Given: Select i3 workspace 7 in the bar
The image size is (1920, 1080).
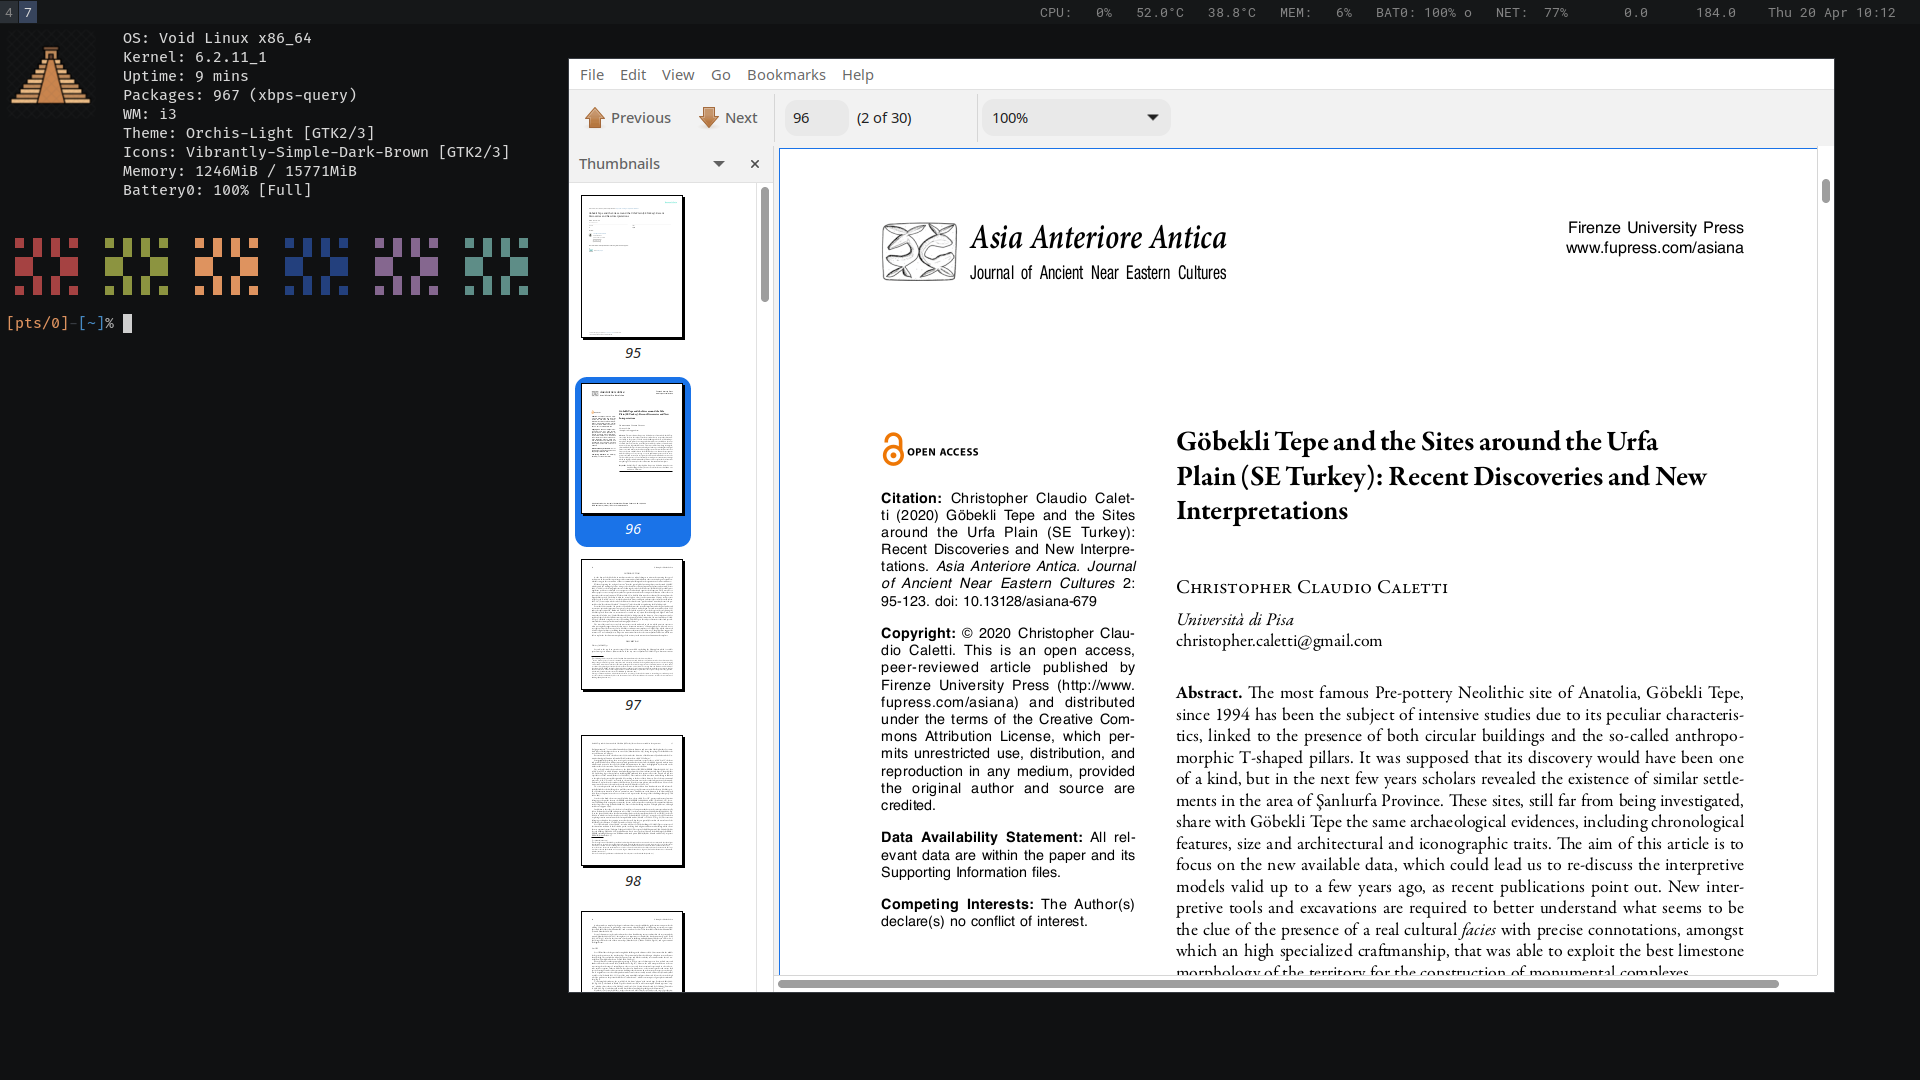Looking at the screenshot, I should [x=28, y=12].
